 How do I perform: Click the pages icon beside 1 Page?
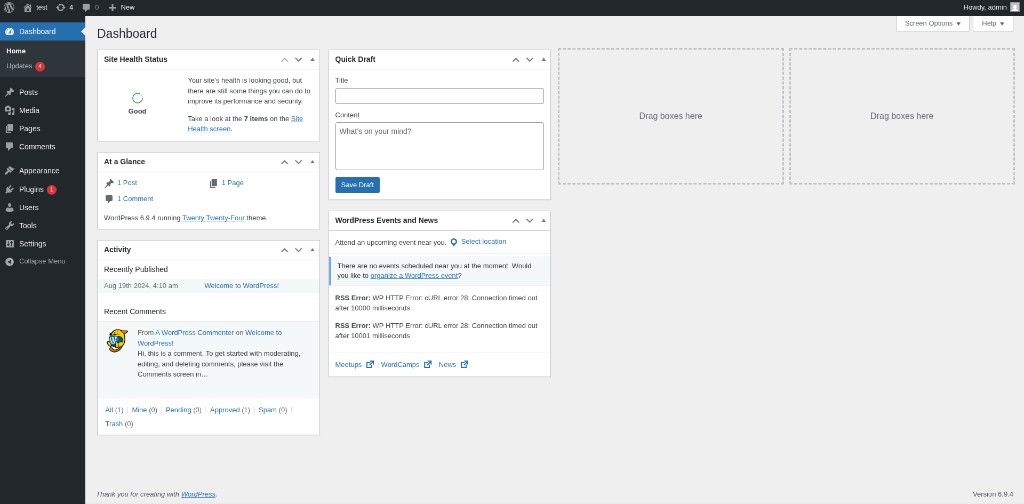pos(214,183)
